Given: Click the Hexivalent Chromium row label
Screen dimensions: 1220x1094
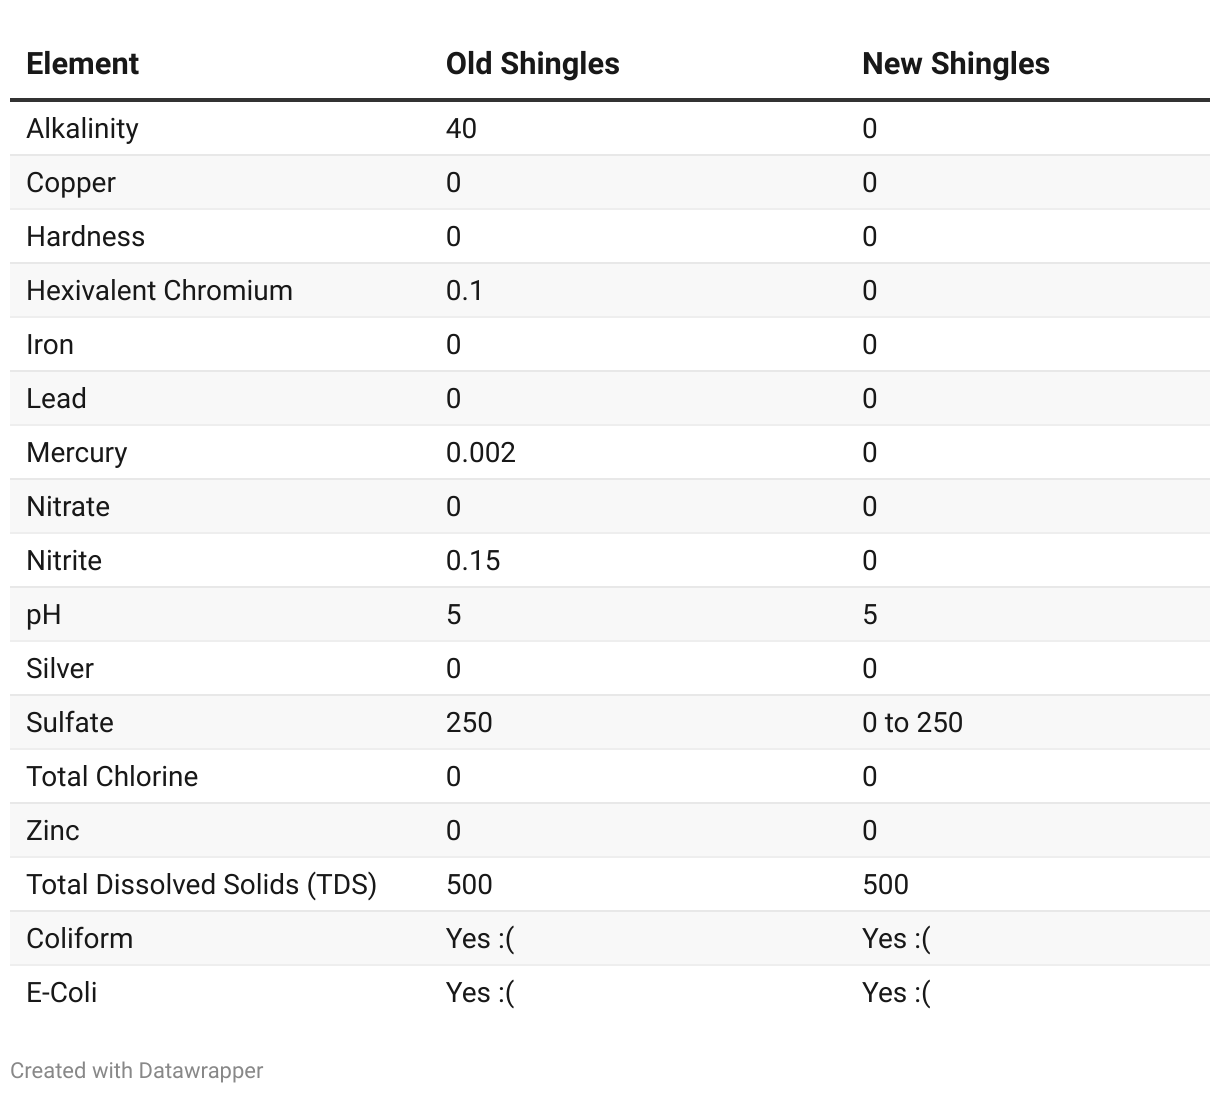Looking at the screenshot, I should (x=159, y=290).
